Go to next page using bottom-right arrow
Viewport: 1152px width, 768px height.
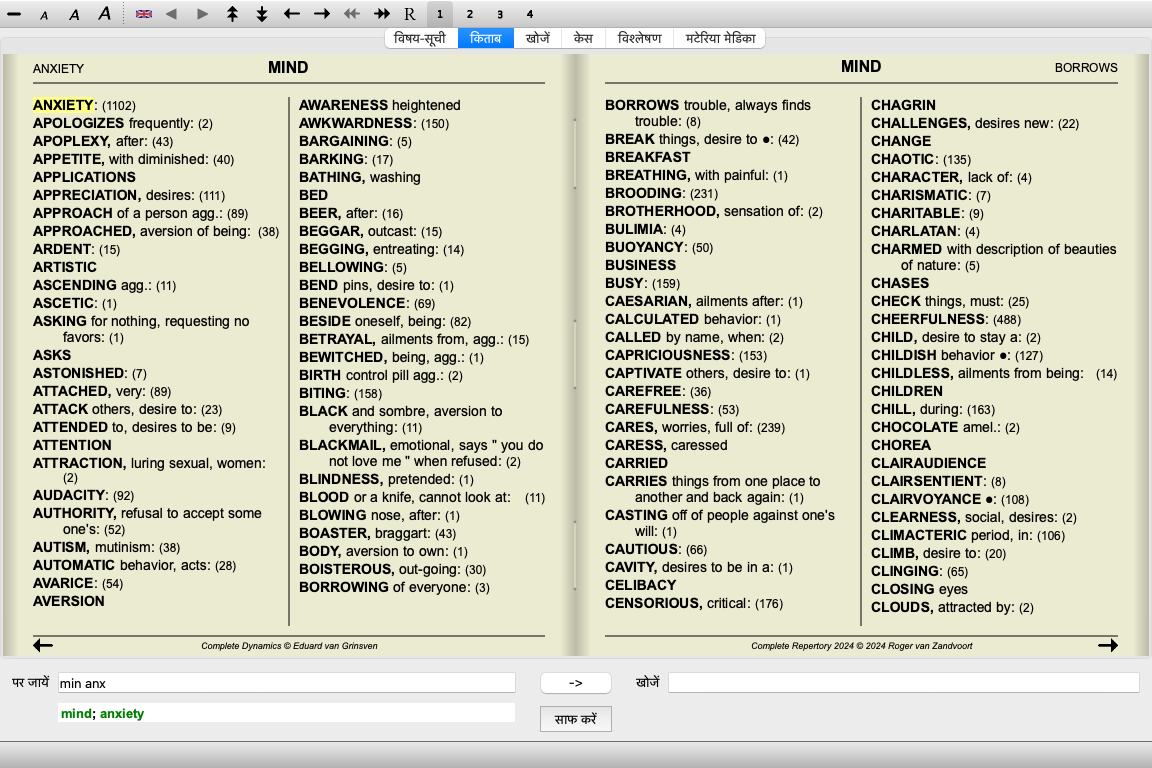[x=1107, y=646]
